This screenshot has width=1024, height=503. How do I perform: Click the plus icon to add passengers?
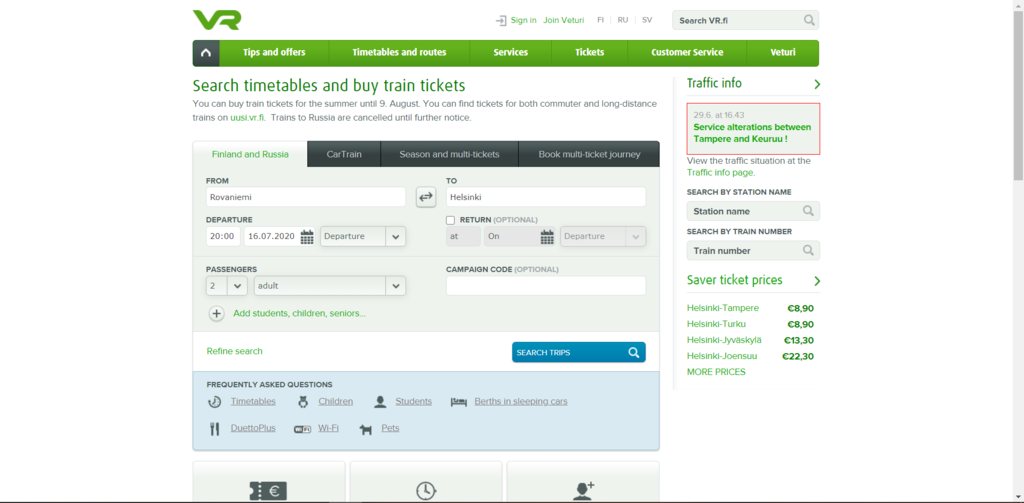pyautogui.click(x=217, y=314)
